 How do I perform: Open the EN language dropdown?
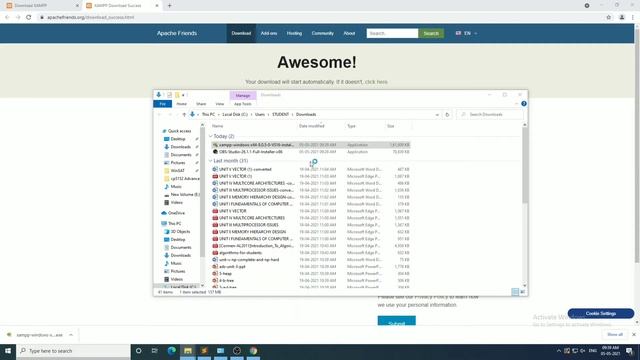467,33
